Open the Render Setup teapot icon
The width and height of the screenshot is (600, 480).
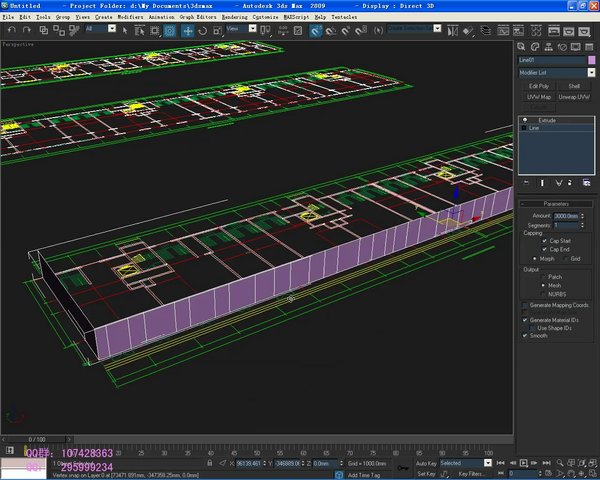553,31
